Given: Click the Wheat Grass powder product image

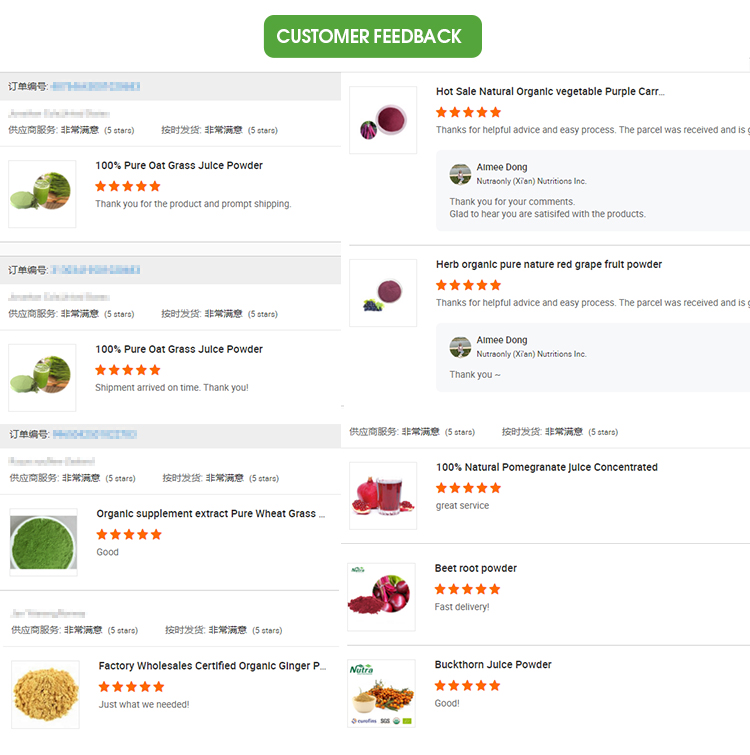Looking at the screenshot, I should 43,542.
